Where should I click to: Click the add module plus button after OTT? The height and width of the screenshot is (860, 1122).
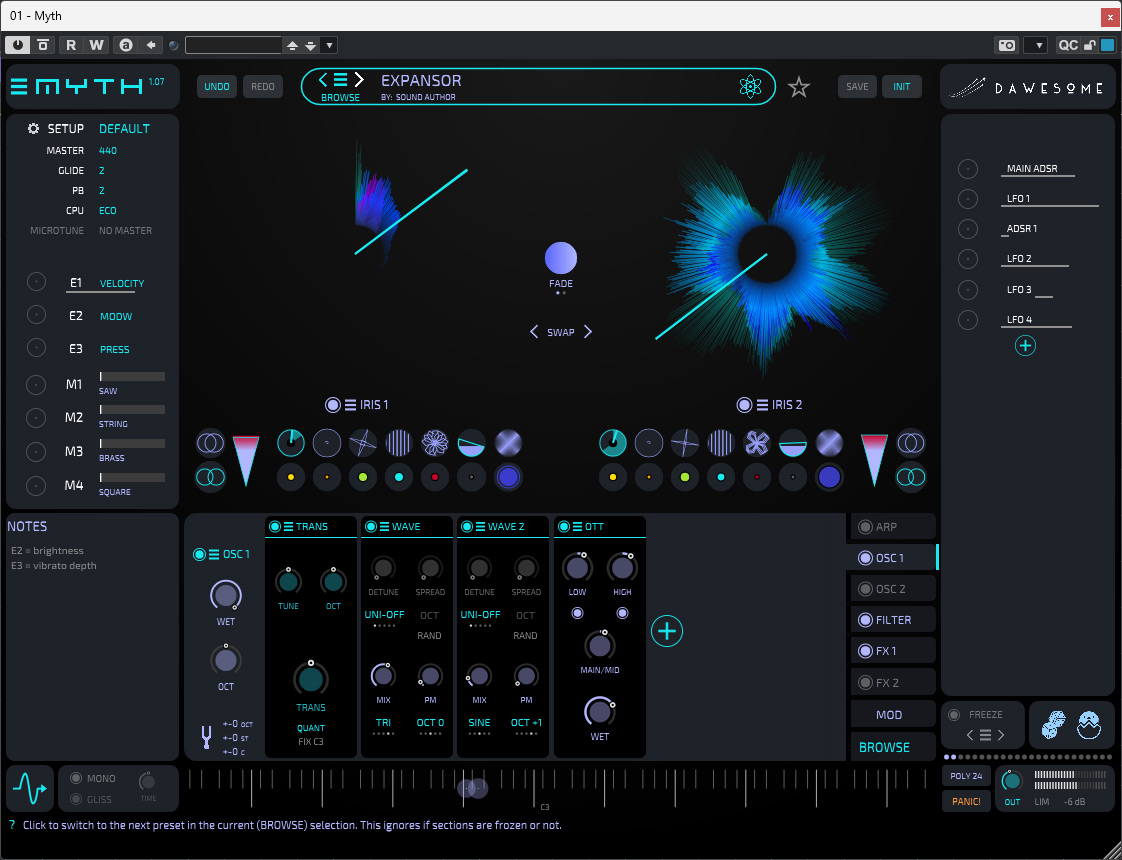pyautogui.click(x=667, y=631)
